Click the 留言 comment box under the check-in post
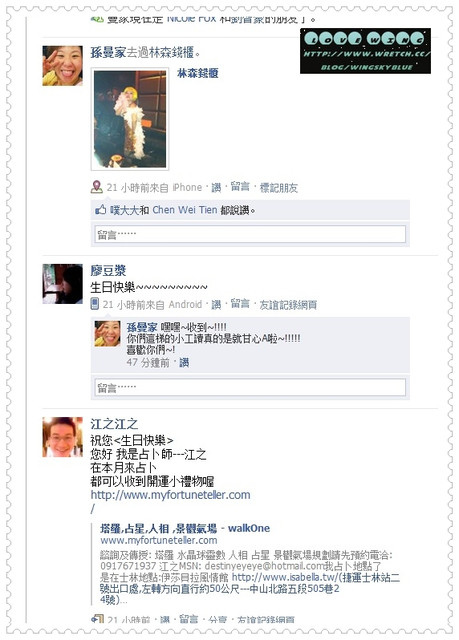 (250, 234)
